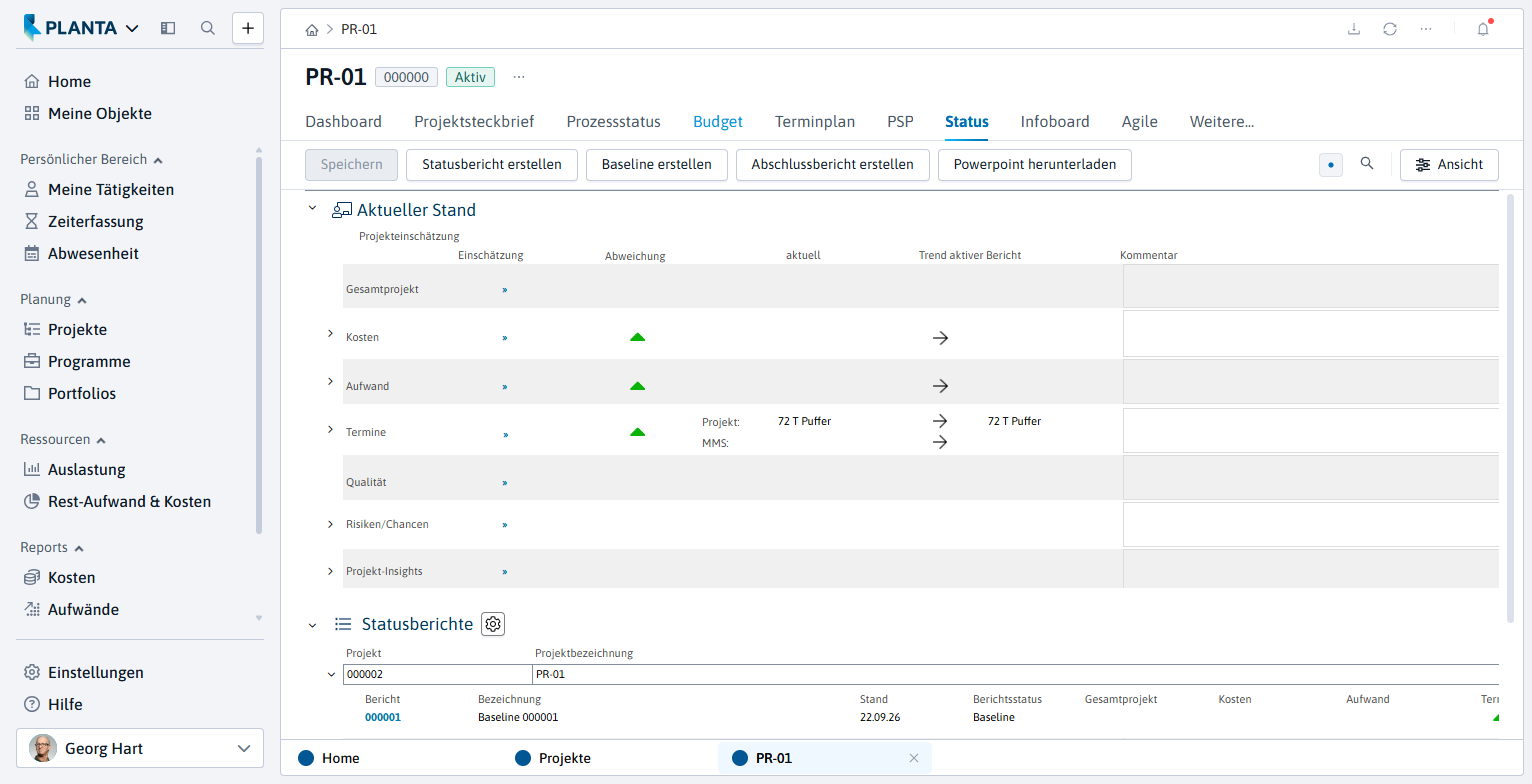The width and height of the screenshot is (1532, 784).
Task: Collapse Persönlicher Bereich sidebar group
Action: pyautogui.click(x=92, y=159)
